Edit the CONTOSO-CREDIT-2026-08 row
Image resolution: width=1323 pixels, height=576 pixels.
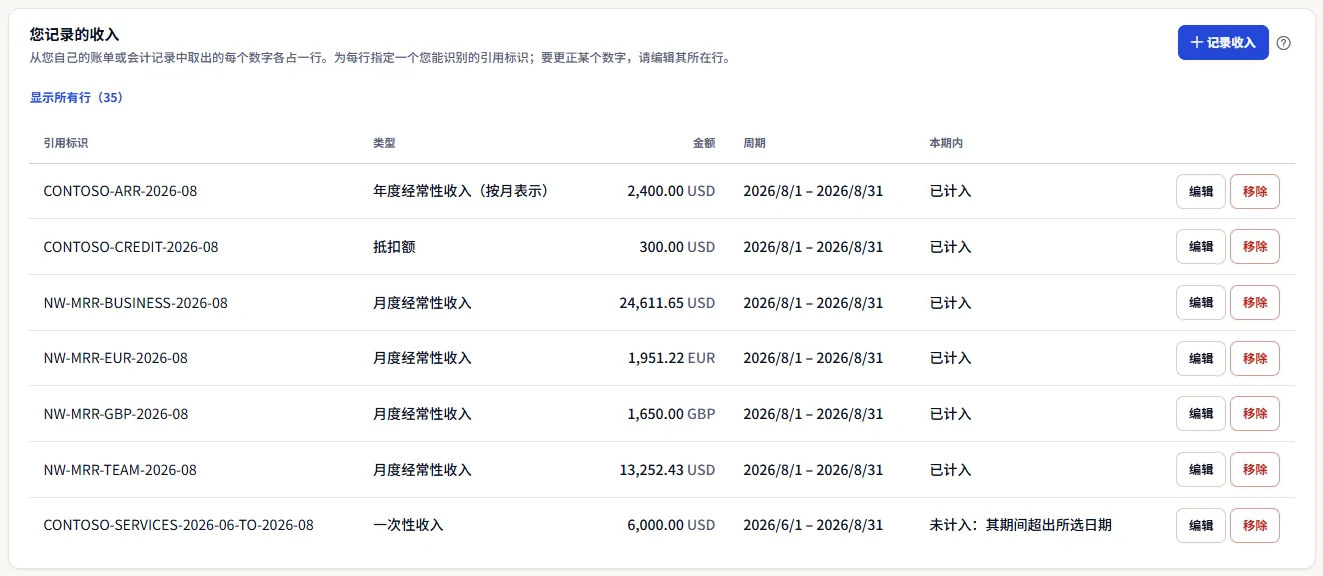(x=1201, y=247)
